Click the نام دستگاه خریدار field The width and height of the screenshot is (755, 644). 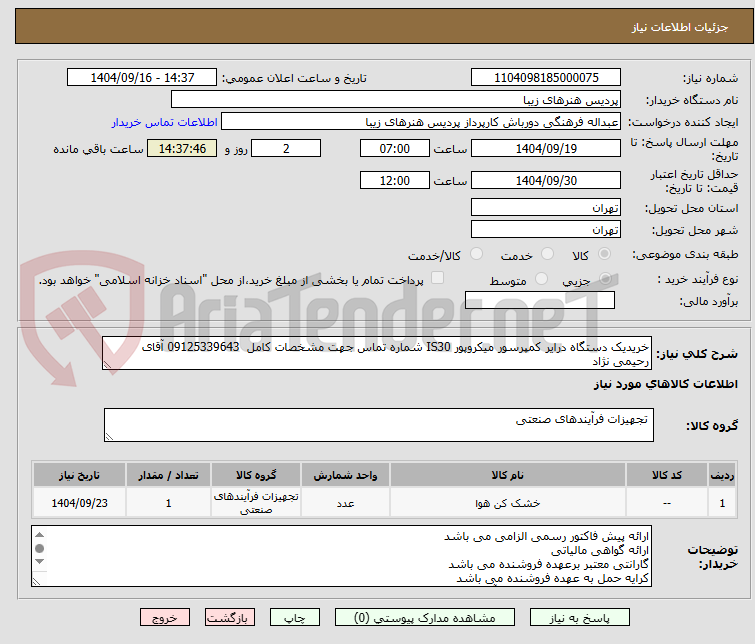[x=396, y=100]
